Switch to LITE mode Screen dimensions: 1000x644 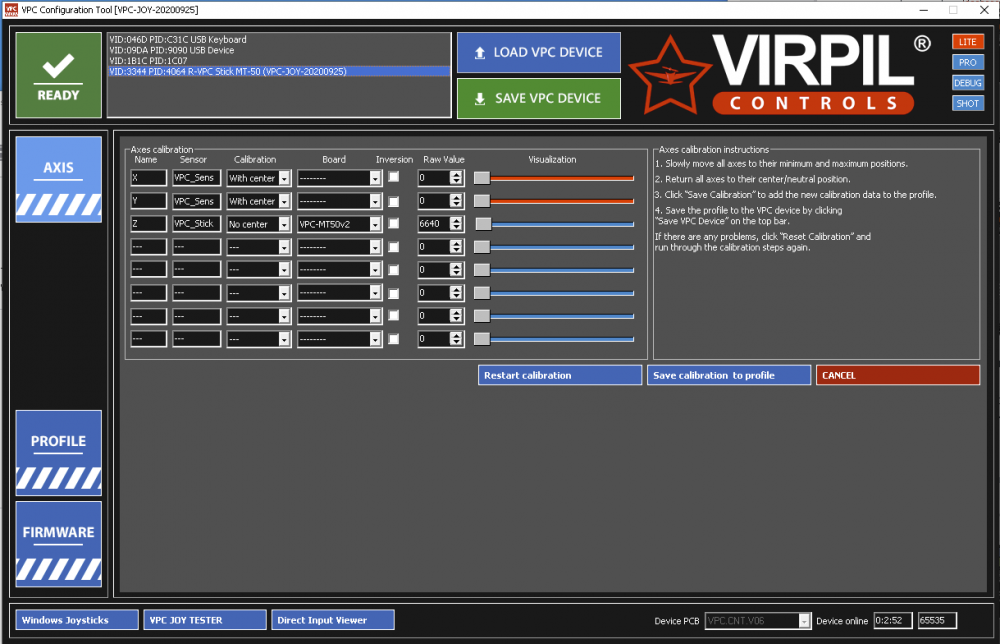[967, 42]
